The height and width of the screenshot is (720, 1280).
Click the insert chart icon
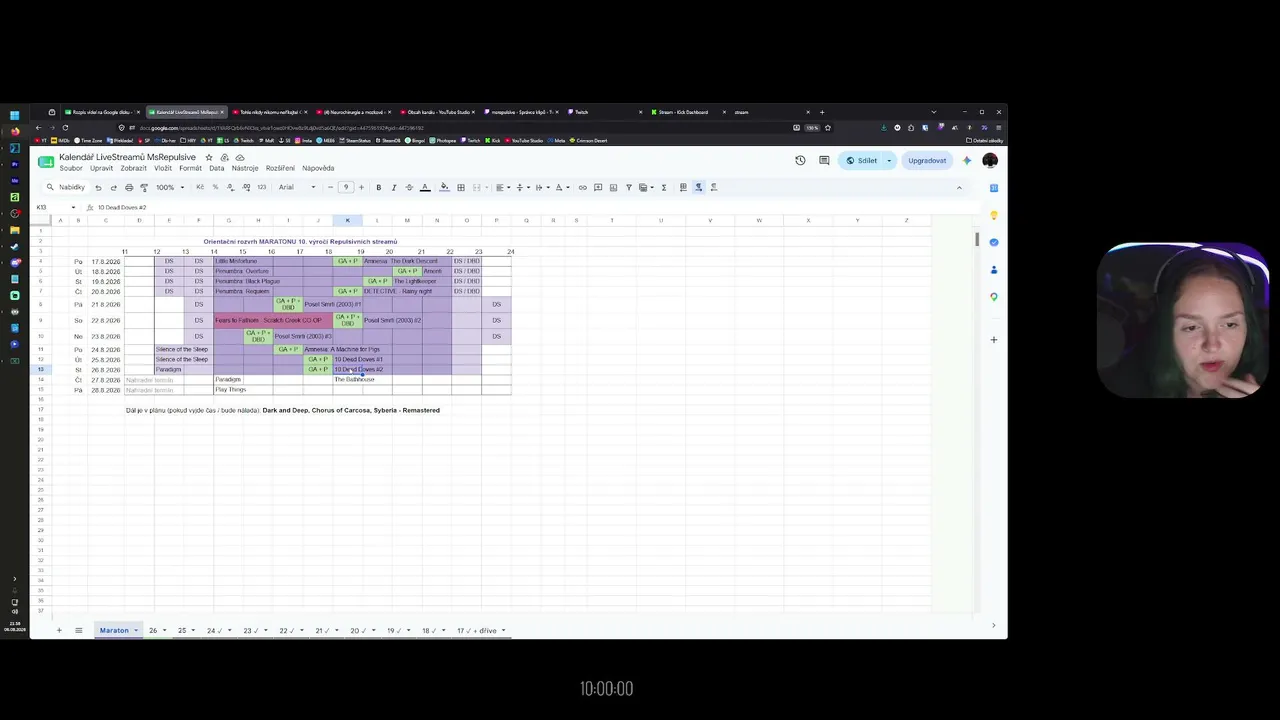point(613,187)
